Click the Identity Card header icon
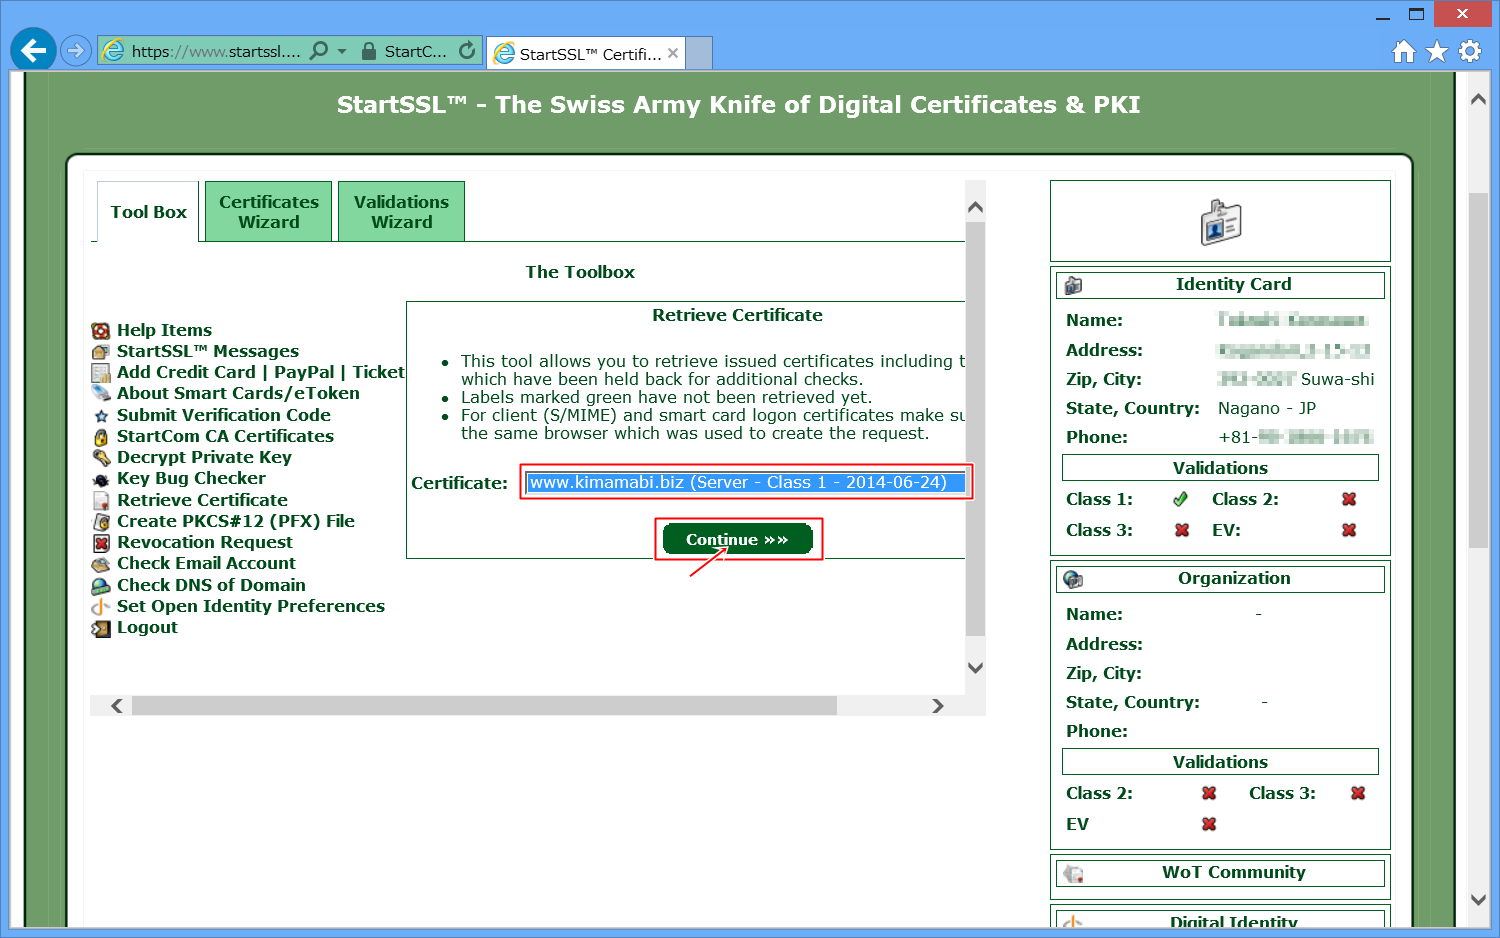The height and width of the screenshot is (938, 1500). pyautogui.click(x=1073, y=285)
